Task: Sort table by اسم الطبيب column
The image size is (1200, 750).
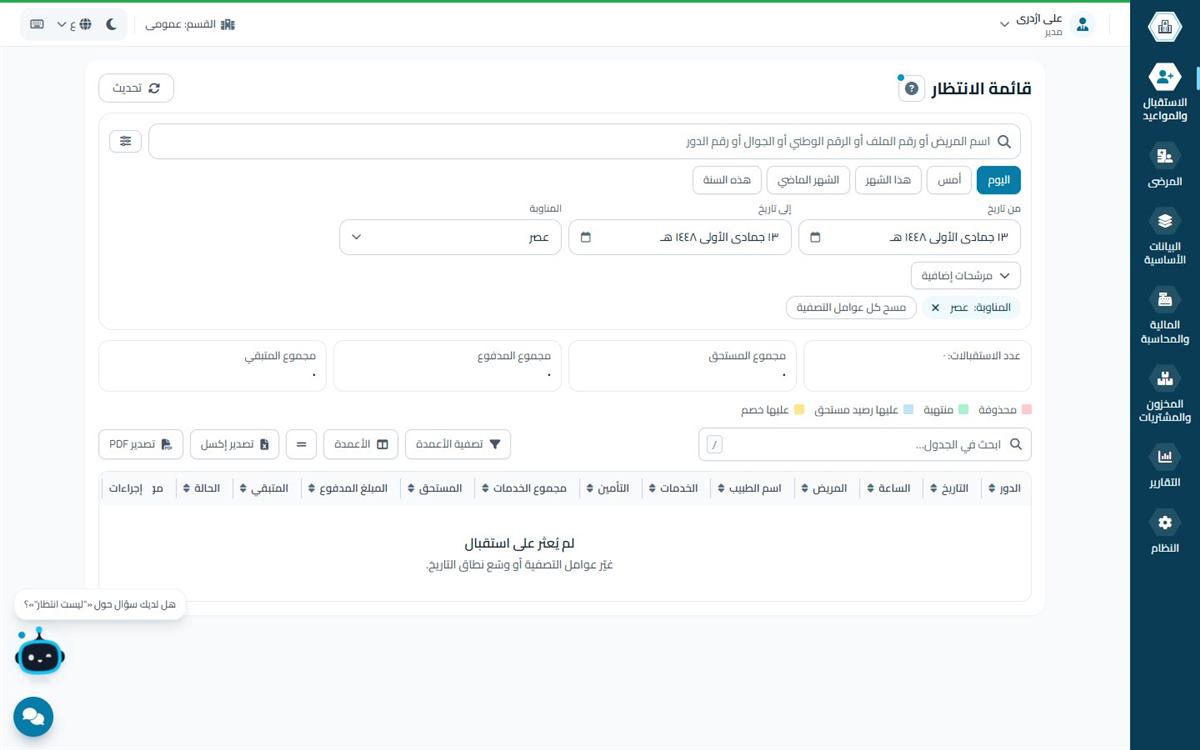Action: pyautogui.click(x=748, y=488)
